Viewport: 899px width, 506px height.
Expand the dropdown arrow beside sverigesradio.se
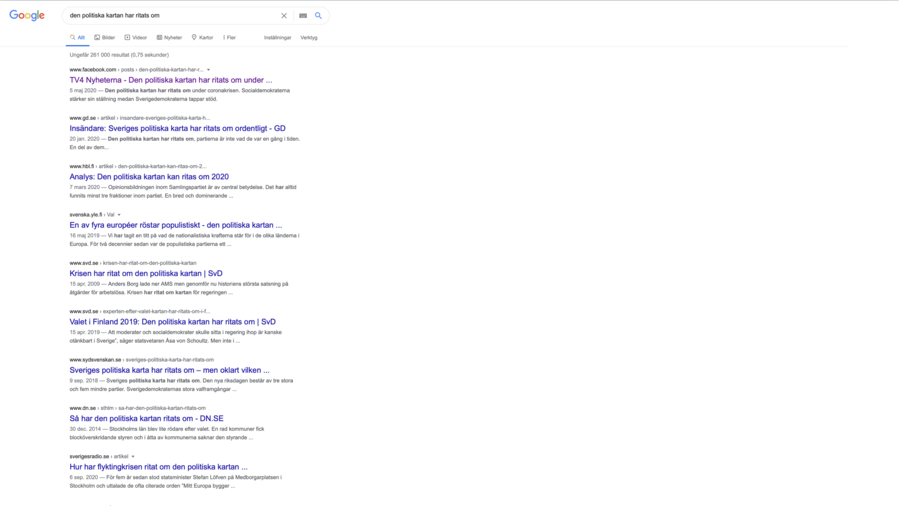pyautogui.click(x=133, y=456)
